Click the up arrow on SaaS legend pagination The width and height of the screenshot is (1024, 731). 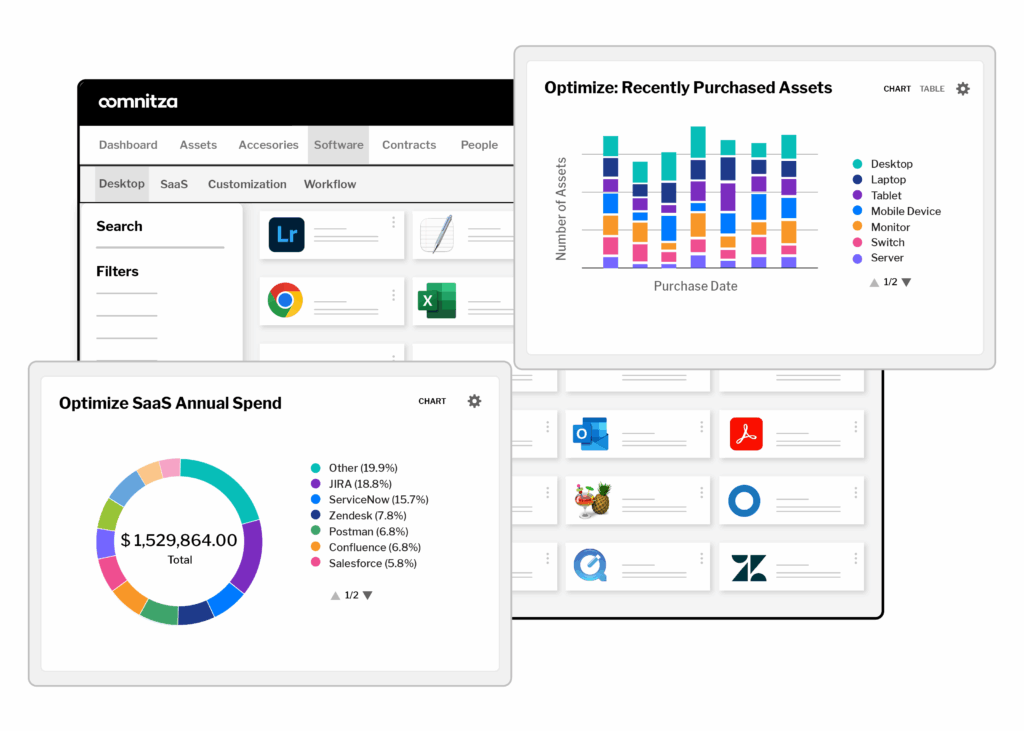[x=333, y=595]
